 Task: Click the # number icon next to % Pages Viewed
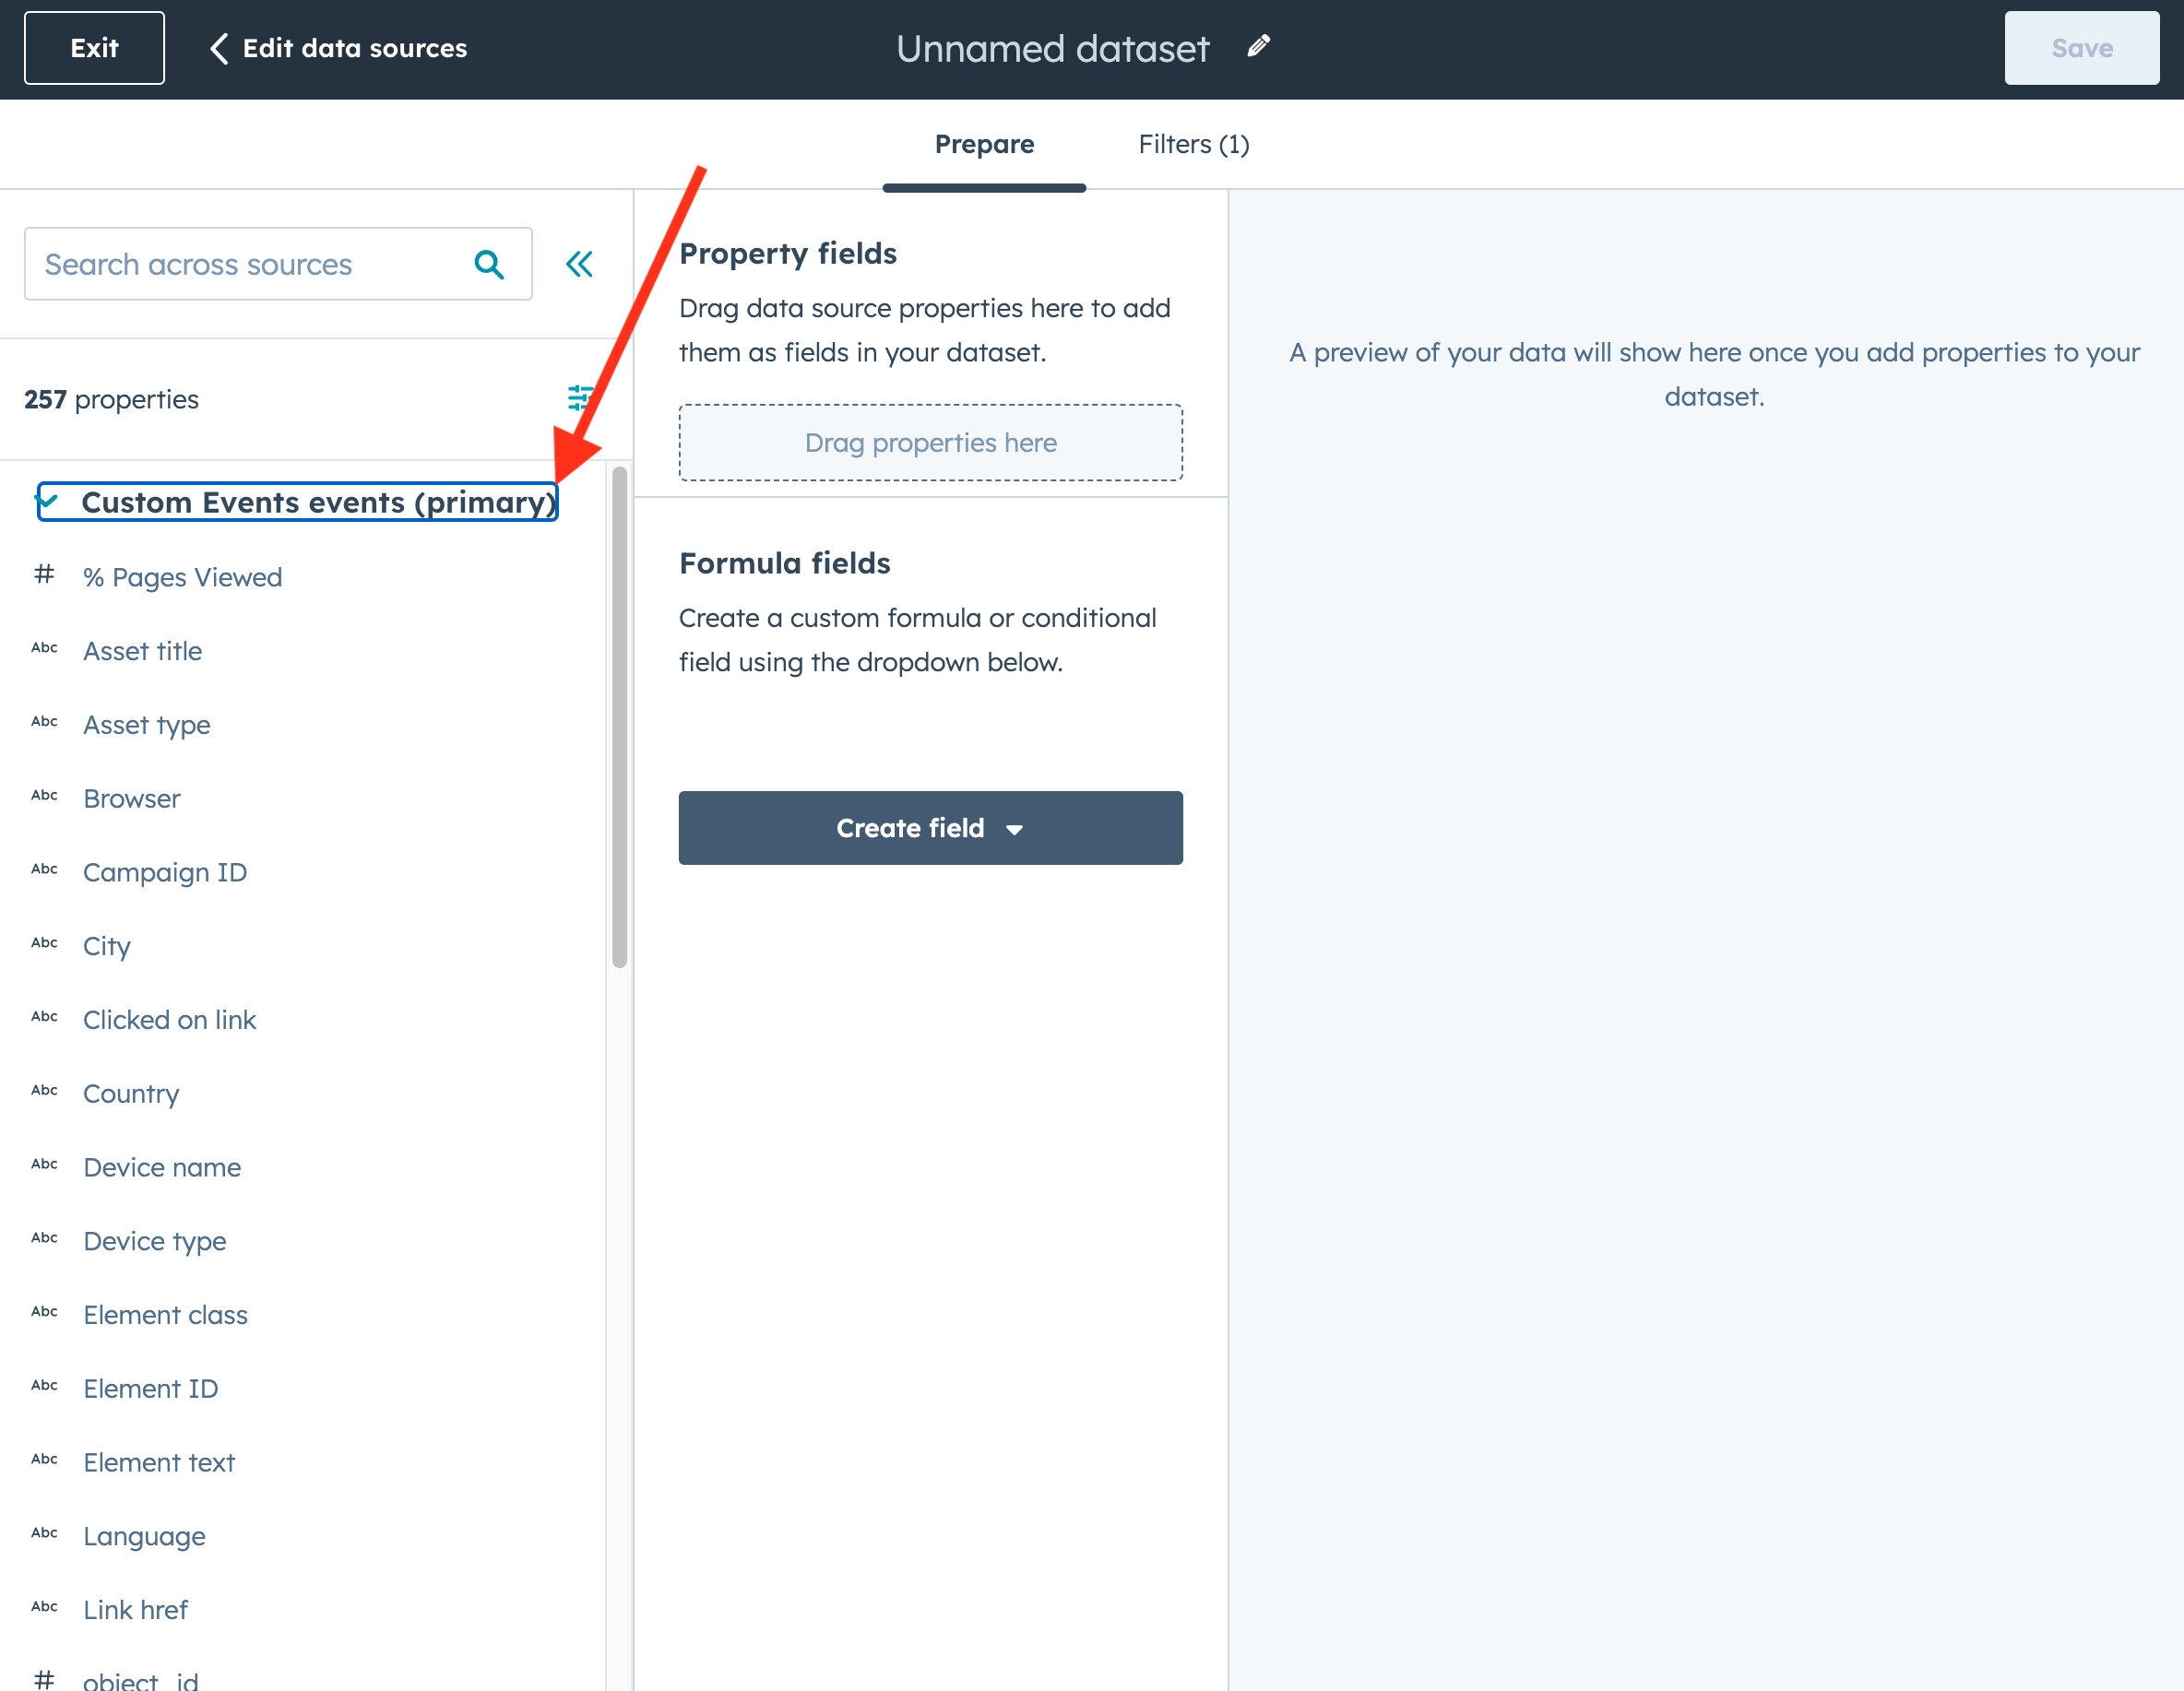(x=44, y=574)
